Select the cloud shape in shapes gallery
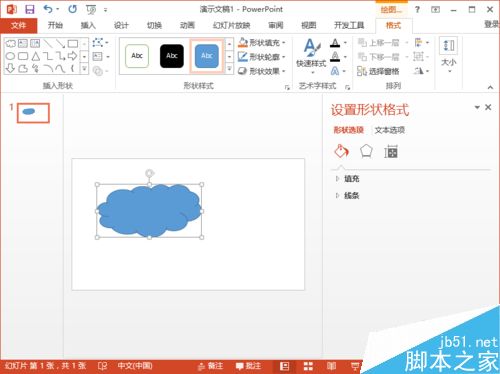 click(10, 44)
